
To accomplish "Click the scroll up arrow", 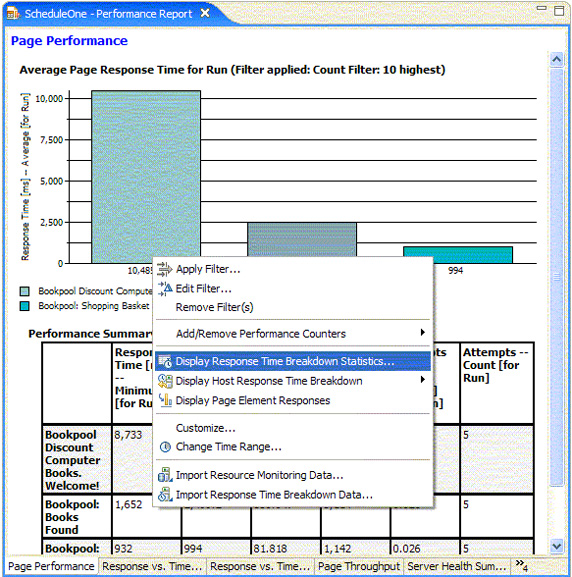I will point(557,59).
